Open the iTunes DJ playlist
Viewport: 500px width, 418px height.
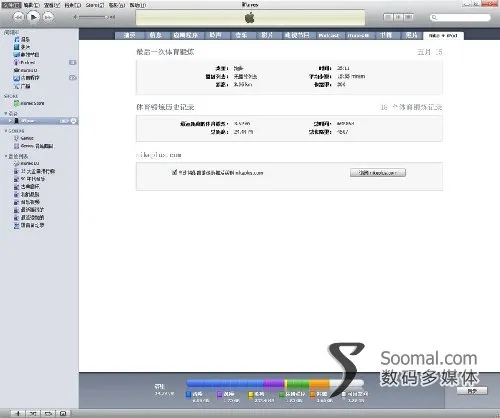(27, 163)
